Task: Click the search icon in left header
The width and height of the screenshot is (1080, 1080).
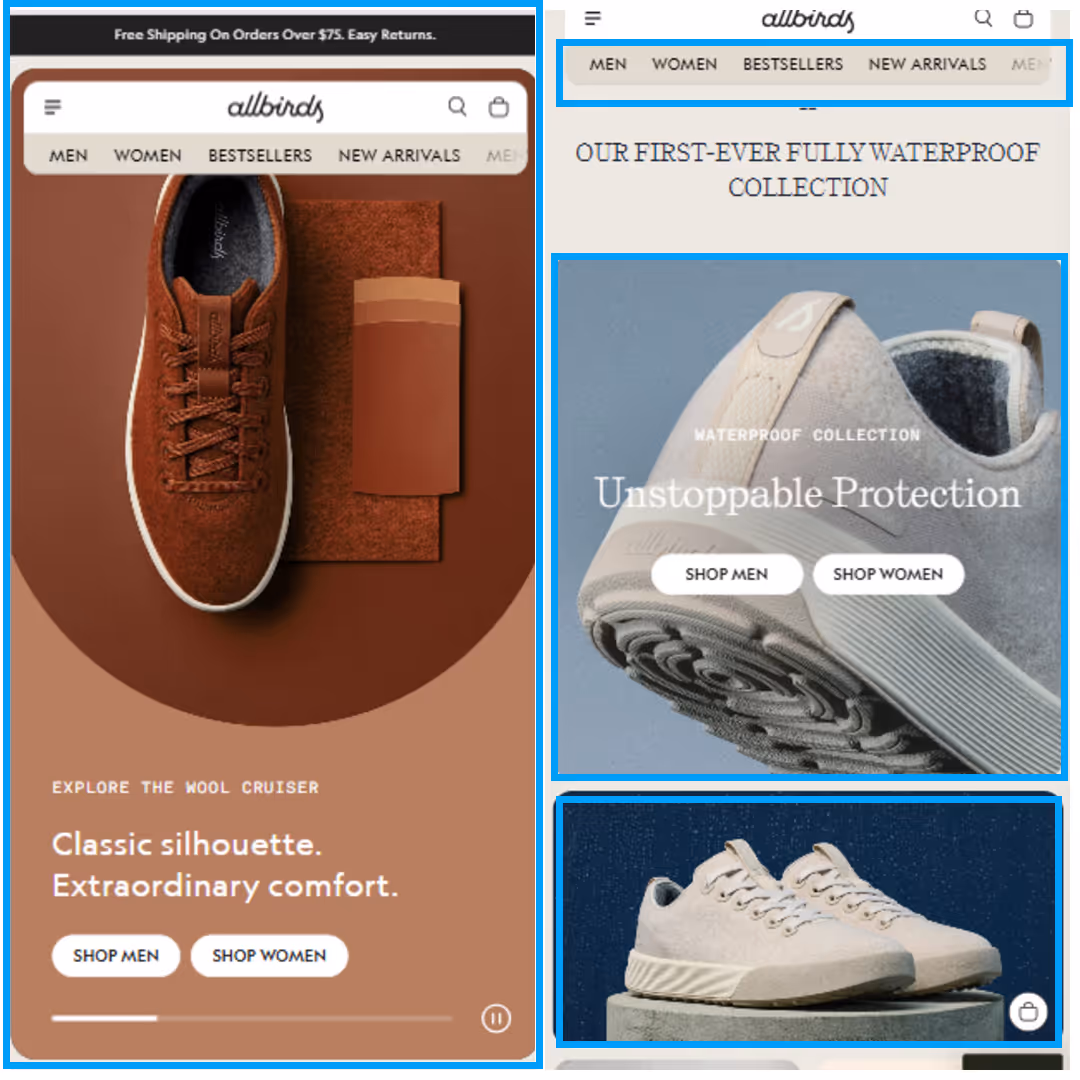Action: click(x=457, y=107)
